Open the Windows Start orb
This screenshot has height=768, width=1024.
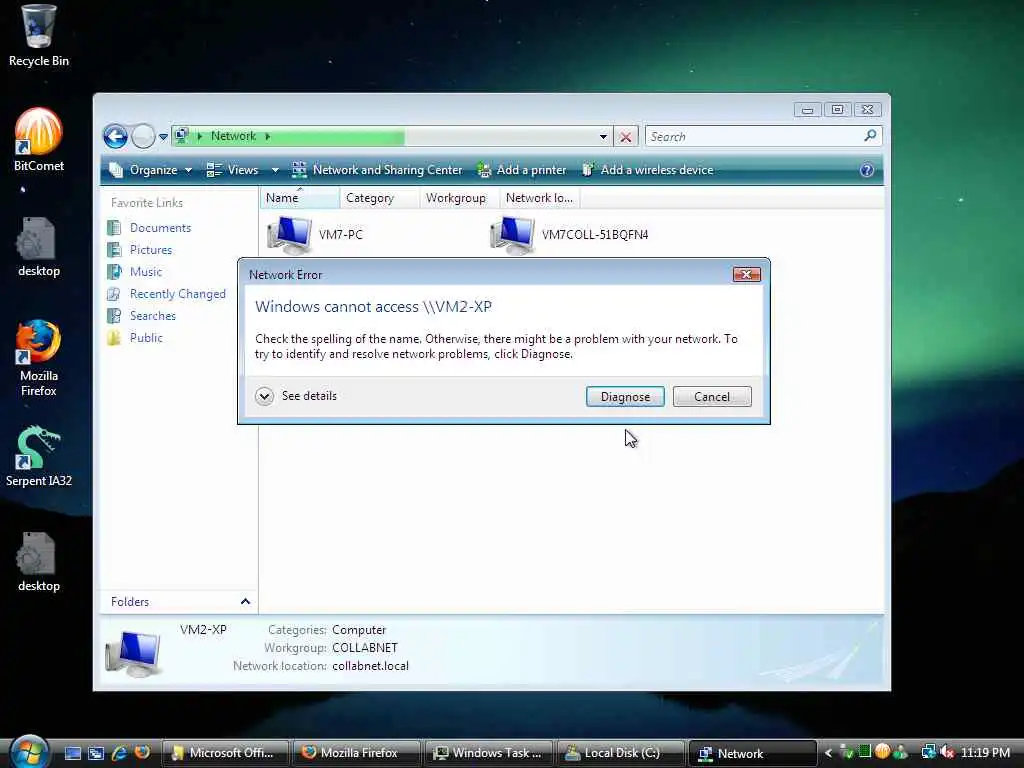[30, 751]
